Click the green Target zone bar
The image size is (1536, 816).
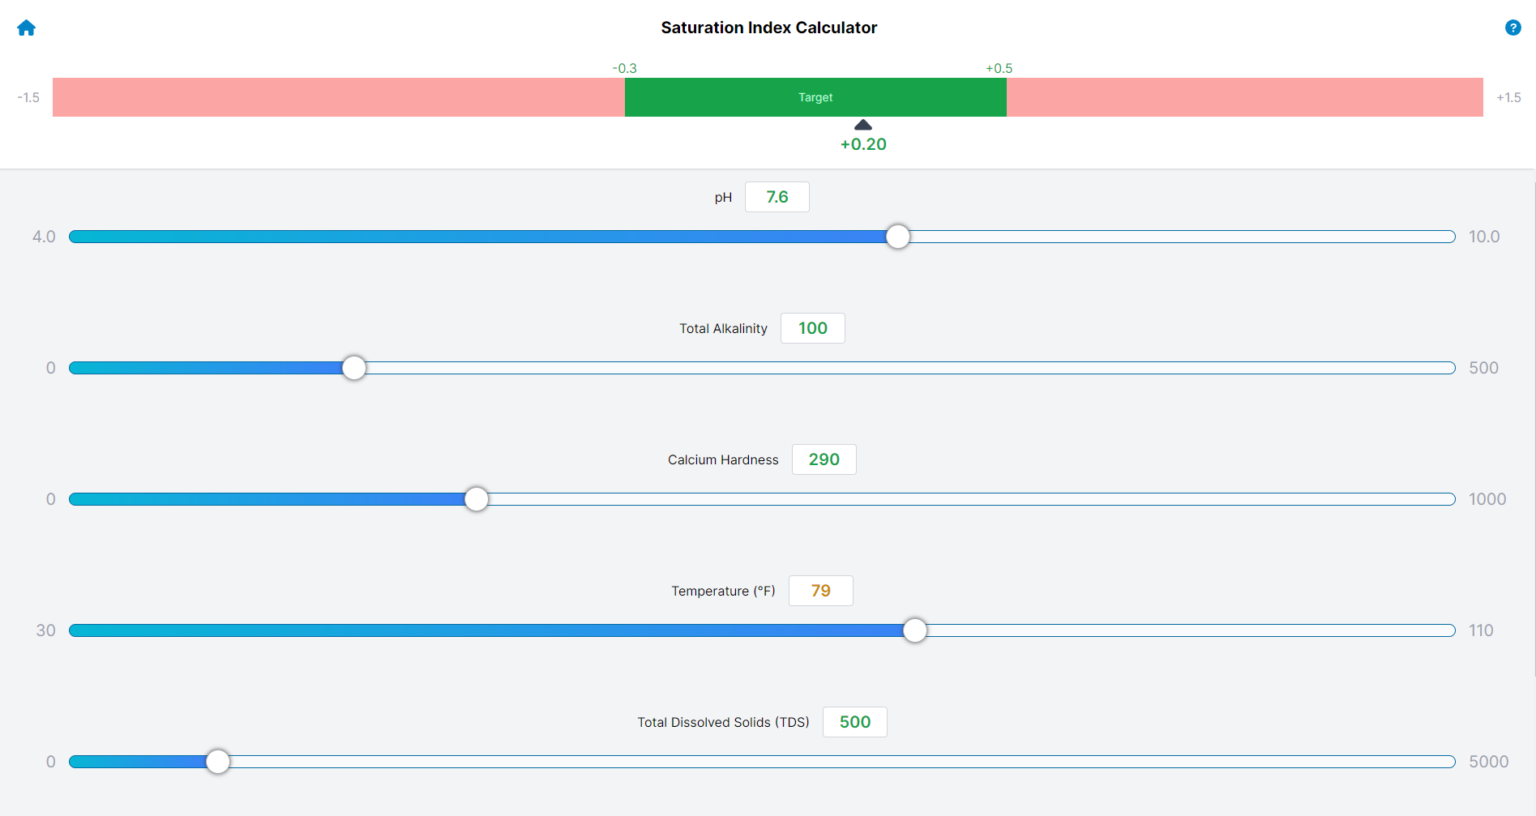pos(815,97)
